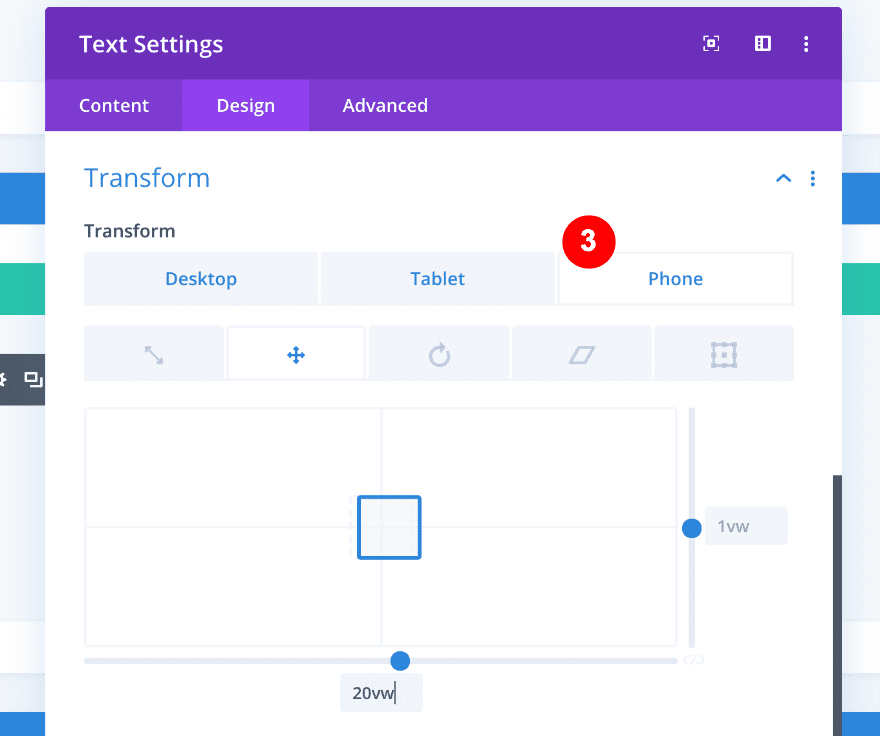Switch to Phone responsive mode
This screenshot has height=736, width=880.
pos(675,279)
